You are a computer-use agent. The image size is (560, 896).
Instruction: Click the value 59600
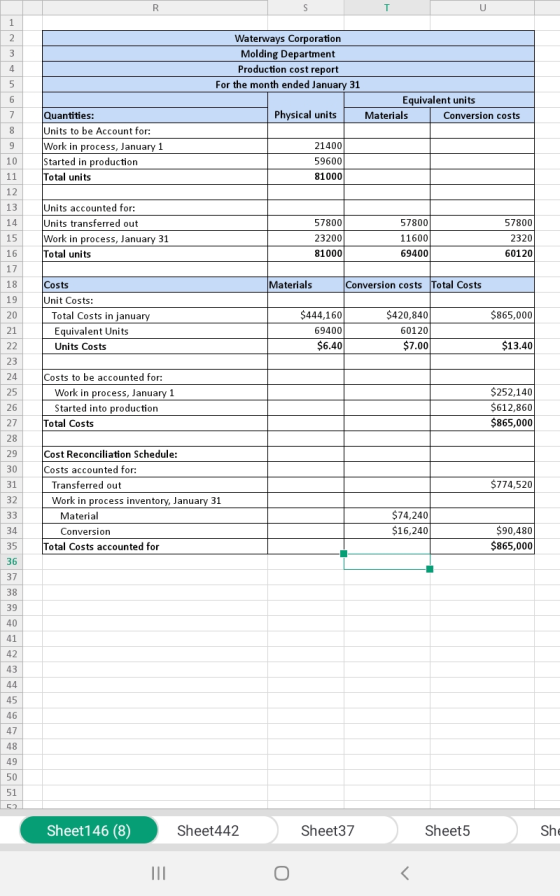328,161
